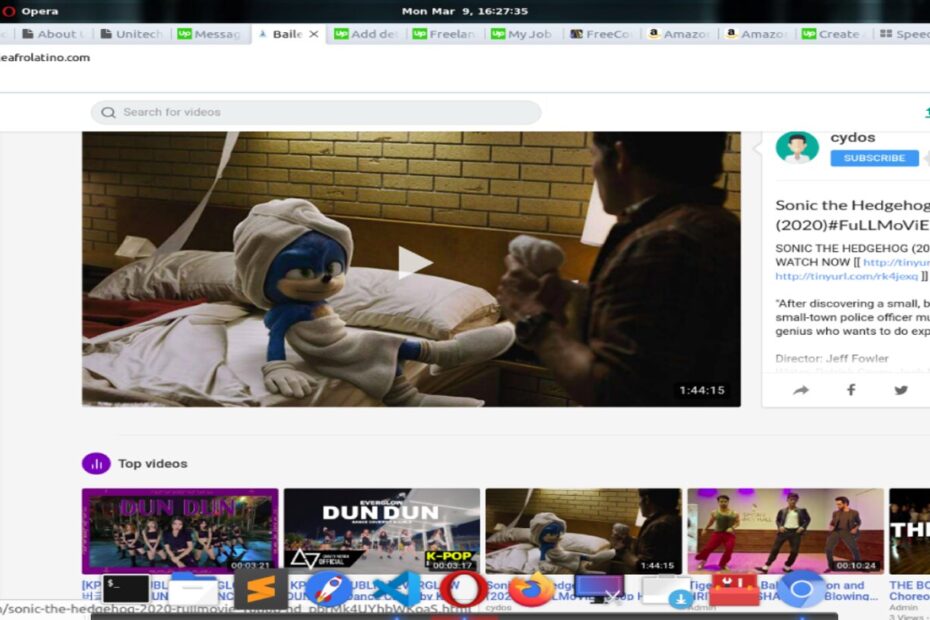
Task: Share the video on Twitter
Action: coord(901,390)
